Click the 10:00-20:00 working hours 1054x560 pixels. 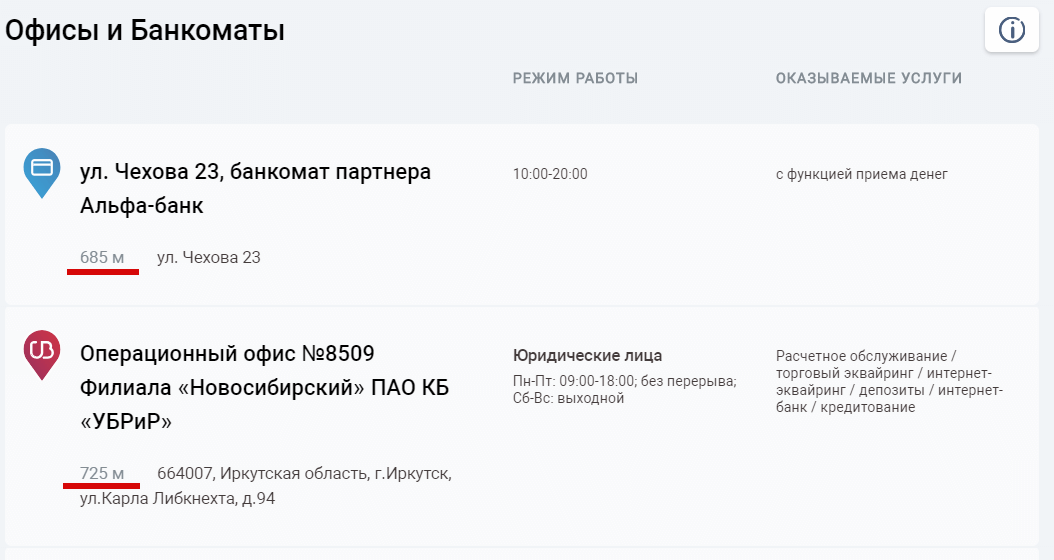(550, 174)
